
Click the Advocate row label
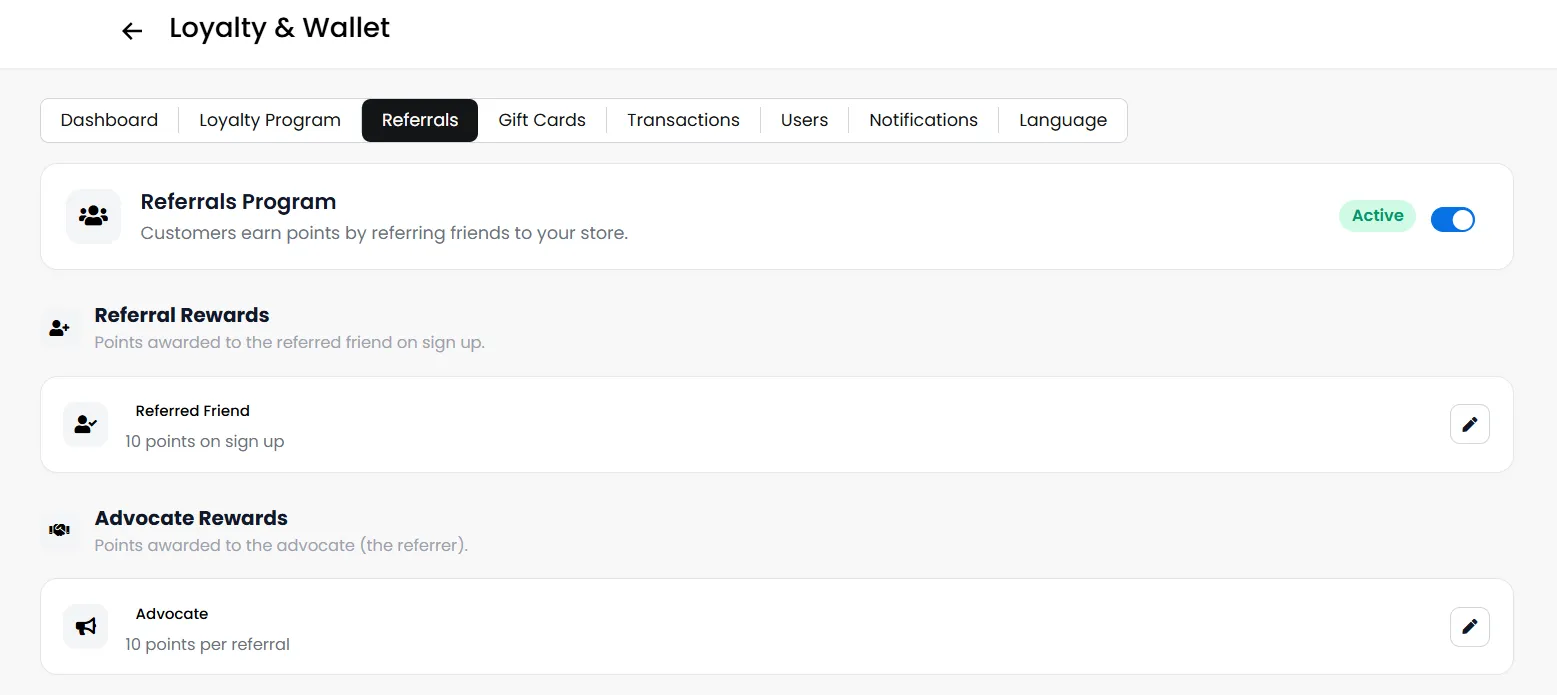172,614
